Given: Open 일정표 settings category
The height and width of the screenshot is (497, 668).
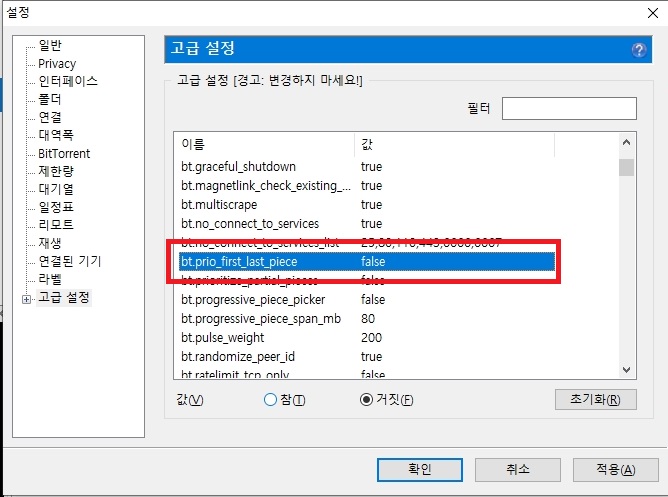Looking at the screenshot, I should (56, 207).
